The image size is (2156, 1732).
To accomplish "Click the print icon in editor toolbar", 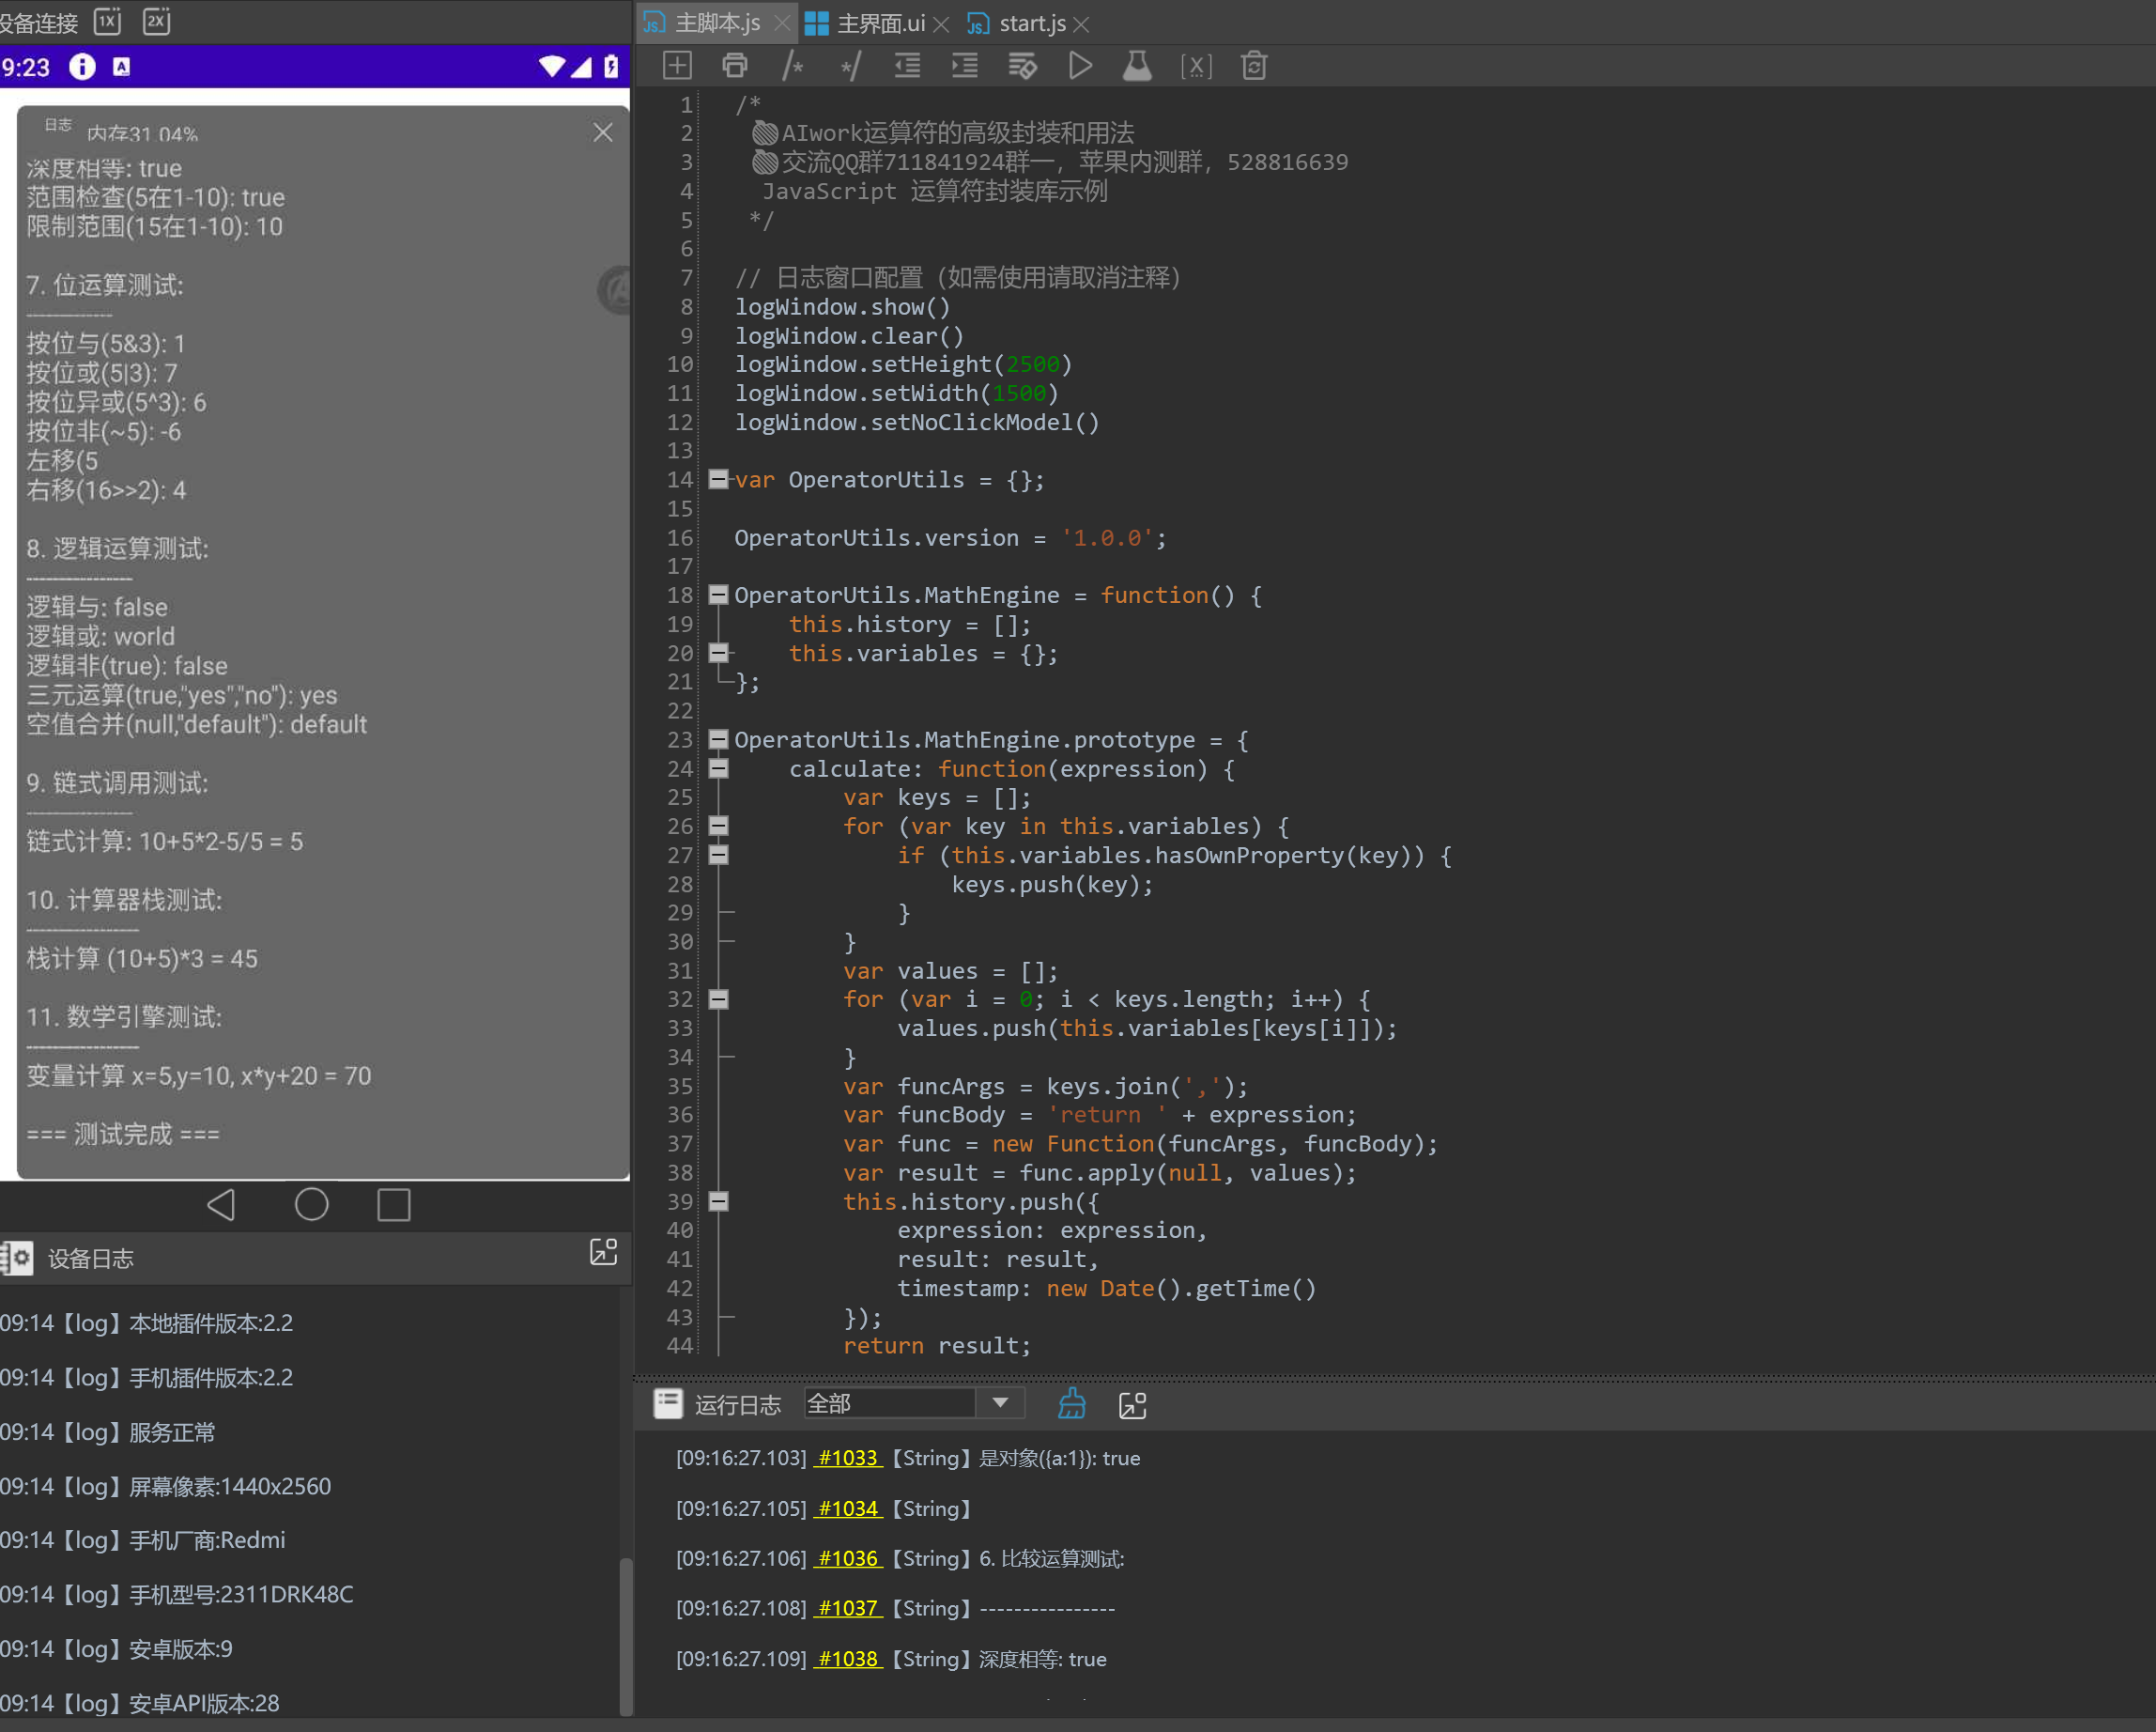I will click(x=735, y=66).
